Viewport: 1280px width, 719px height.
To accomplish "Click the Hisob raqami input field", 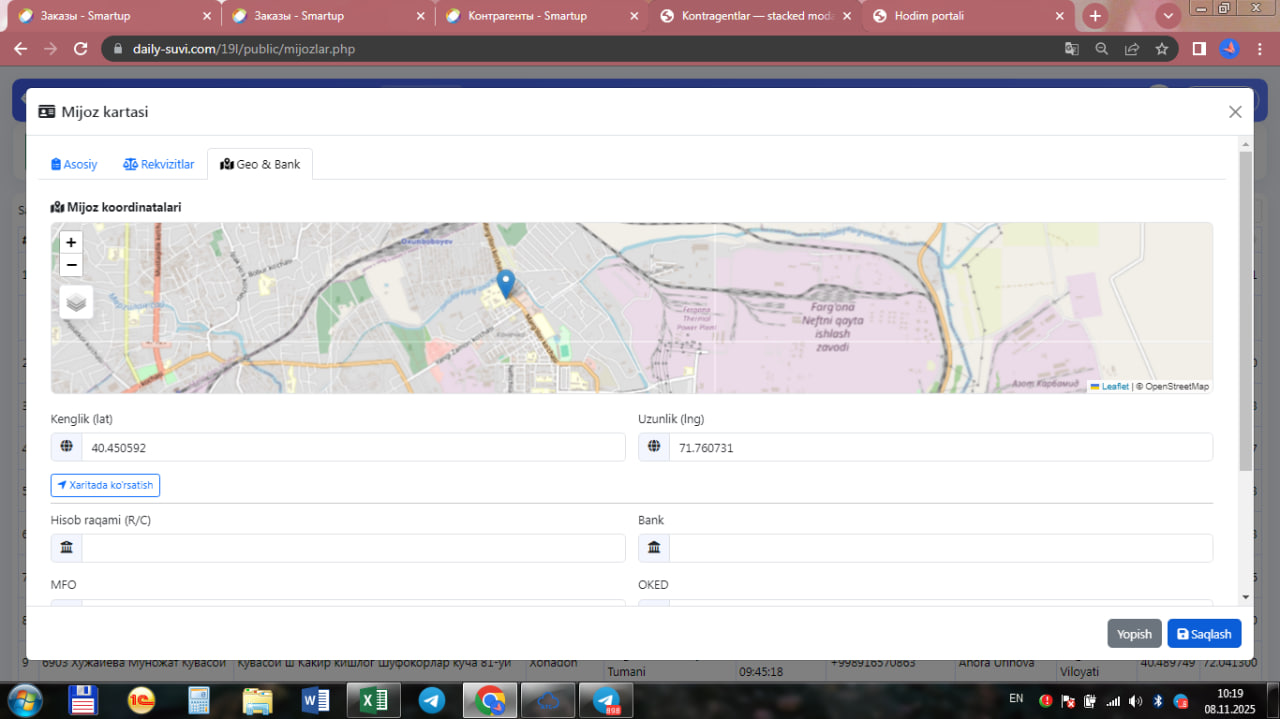I will [352, 548].
